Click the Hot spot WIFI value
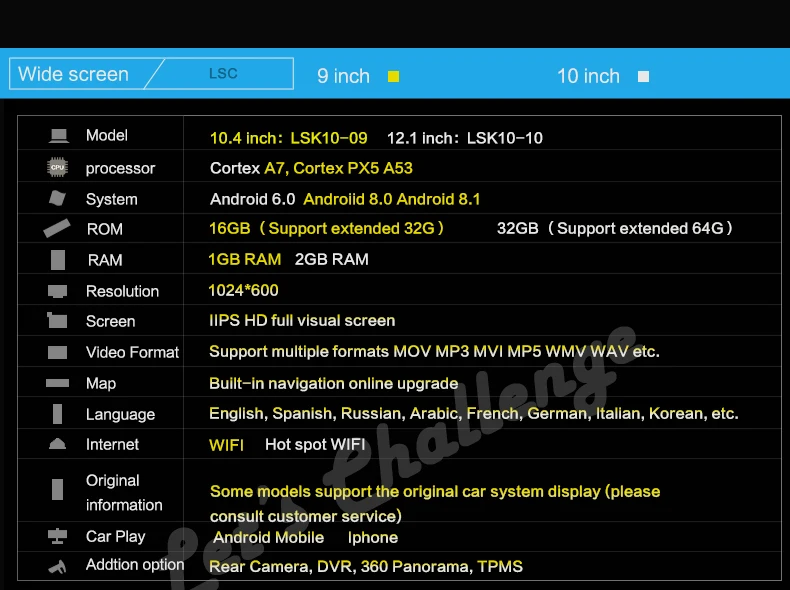Viewport: 790px width, 590px height. pos(315,444)
